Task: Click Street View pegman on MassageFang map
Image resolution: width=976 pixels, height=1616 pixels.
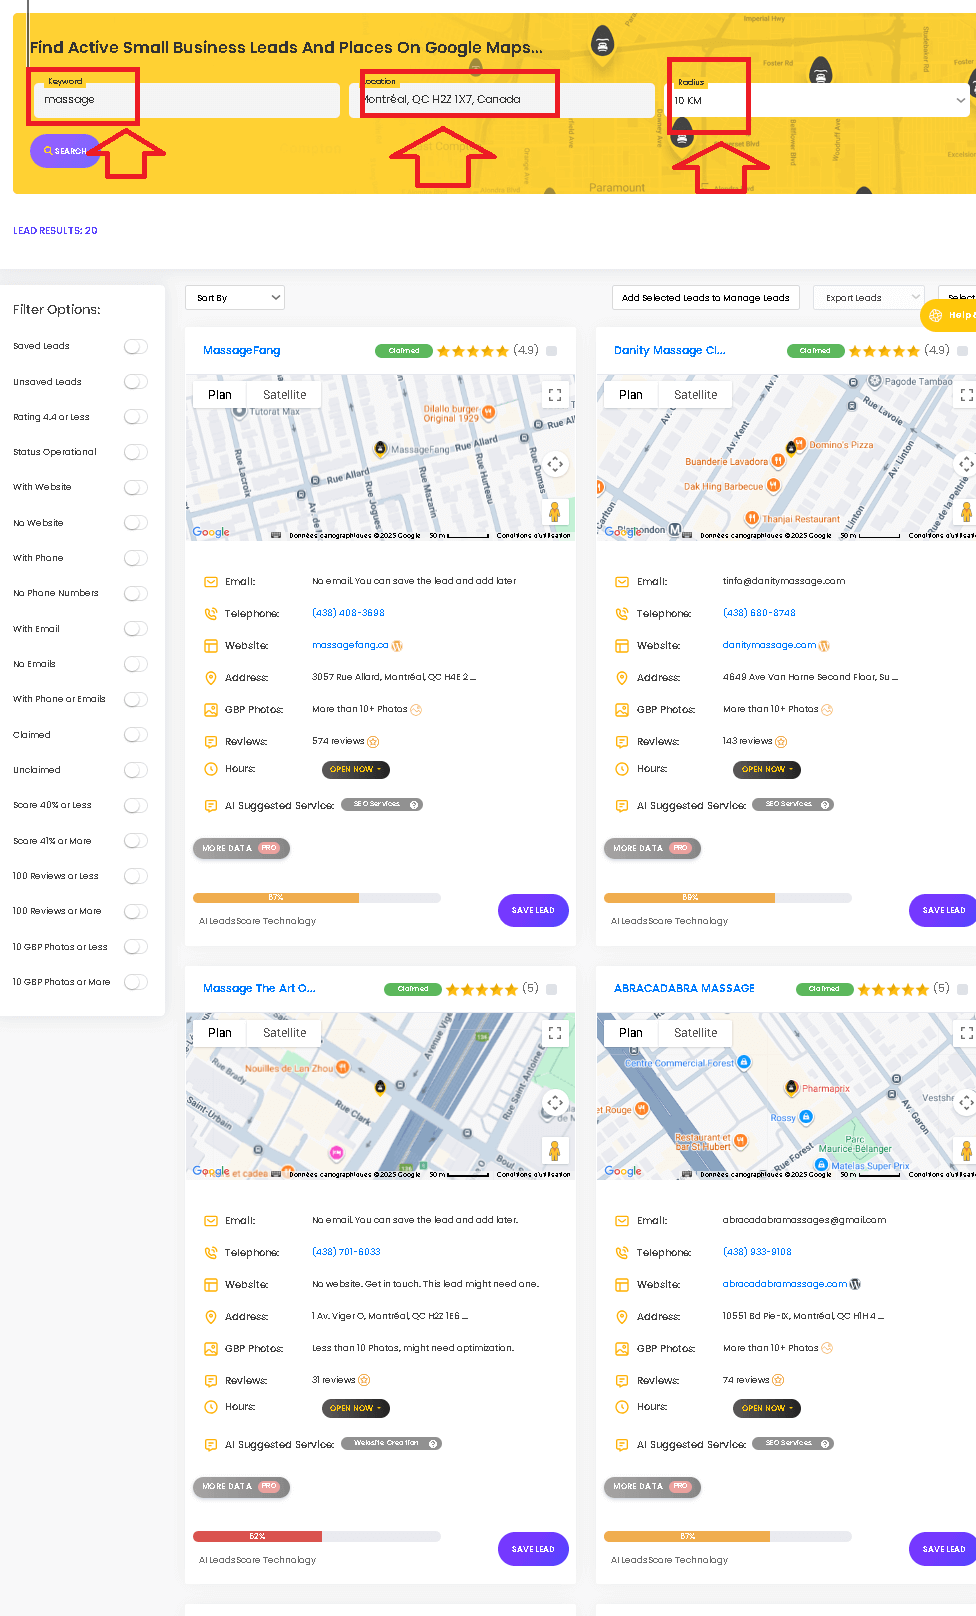Action: coord(555,512)
